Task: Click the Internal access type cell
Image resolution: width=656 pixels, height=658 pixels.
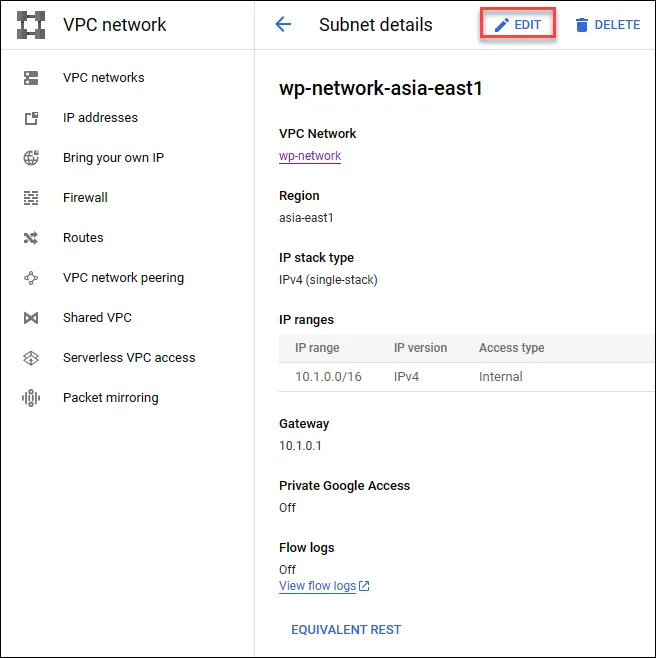Action: [501, 377]
